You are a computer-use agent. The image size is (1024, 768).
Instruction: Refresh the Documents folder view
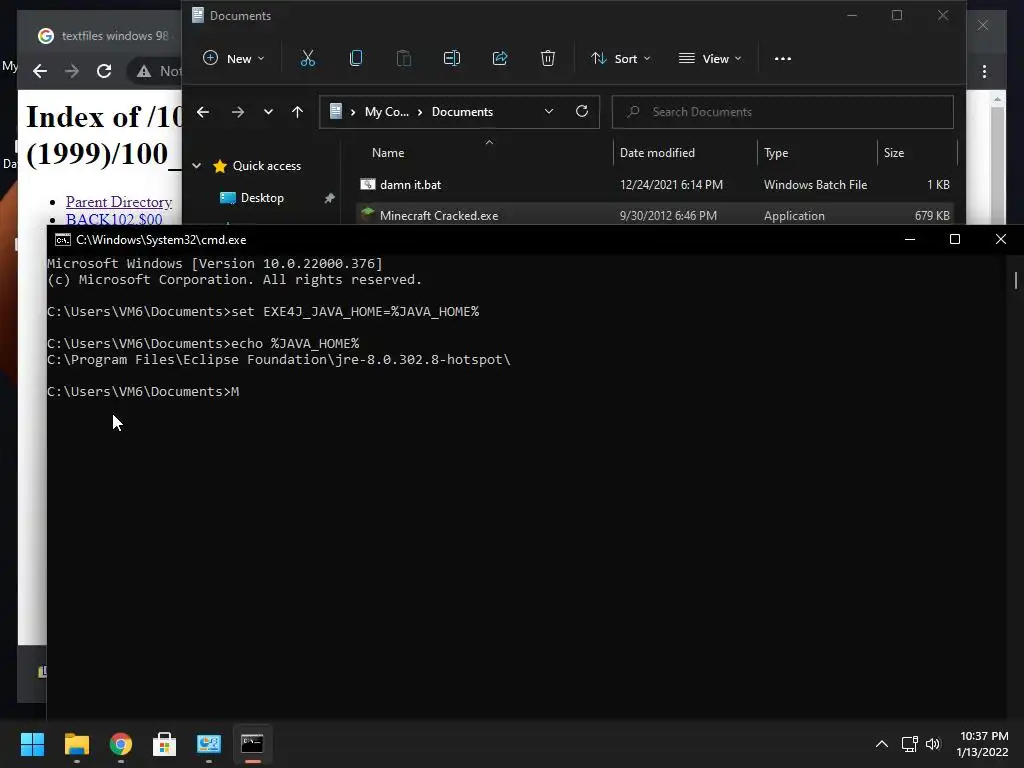tap(582, 111)
